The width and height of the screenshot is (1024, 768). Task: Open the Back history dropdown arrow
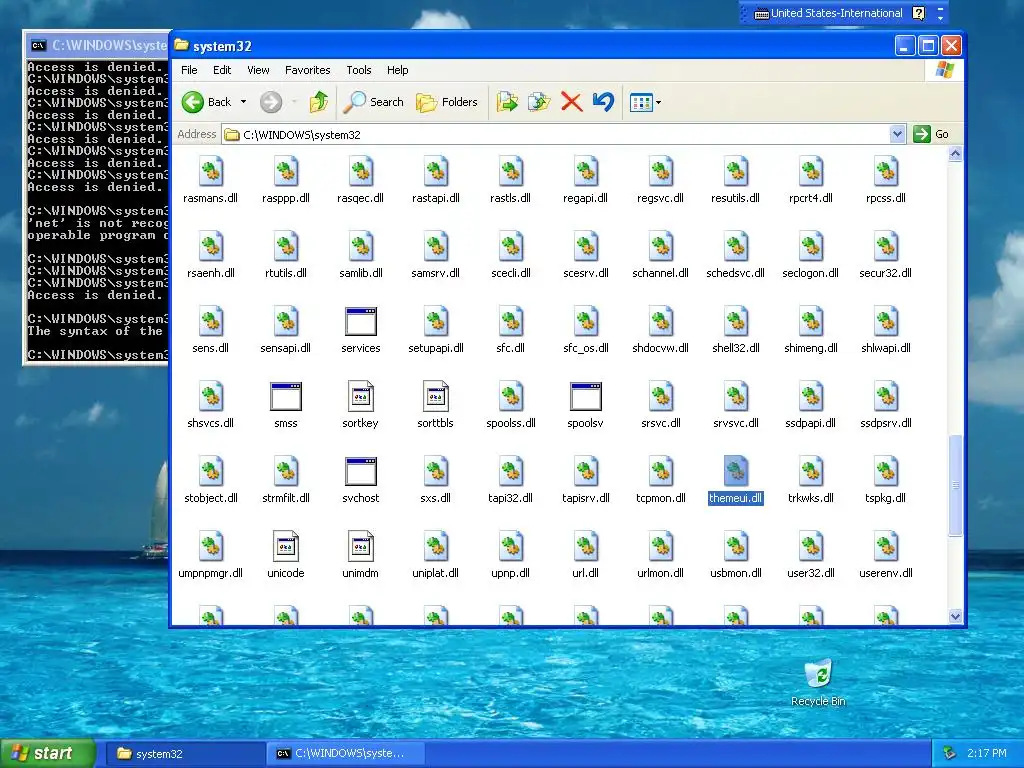coord(244,102)
